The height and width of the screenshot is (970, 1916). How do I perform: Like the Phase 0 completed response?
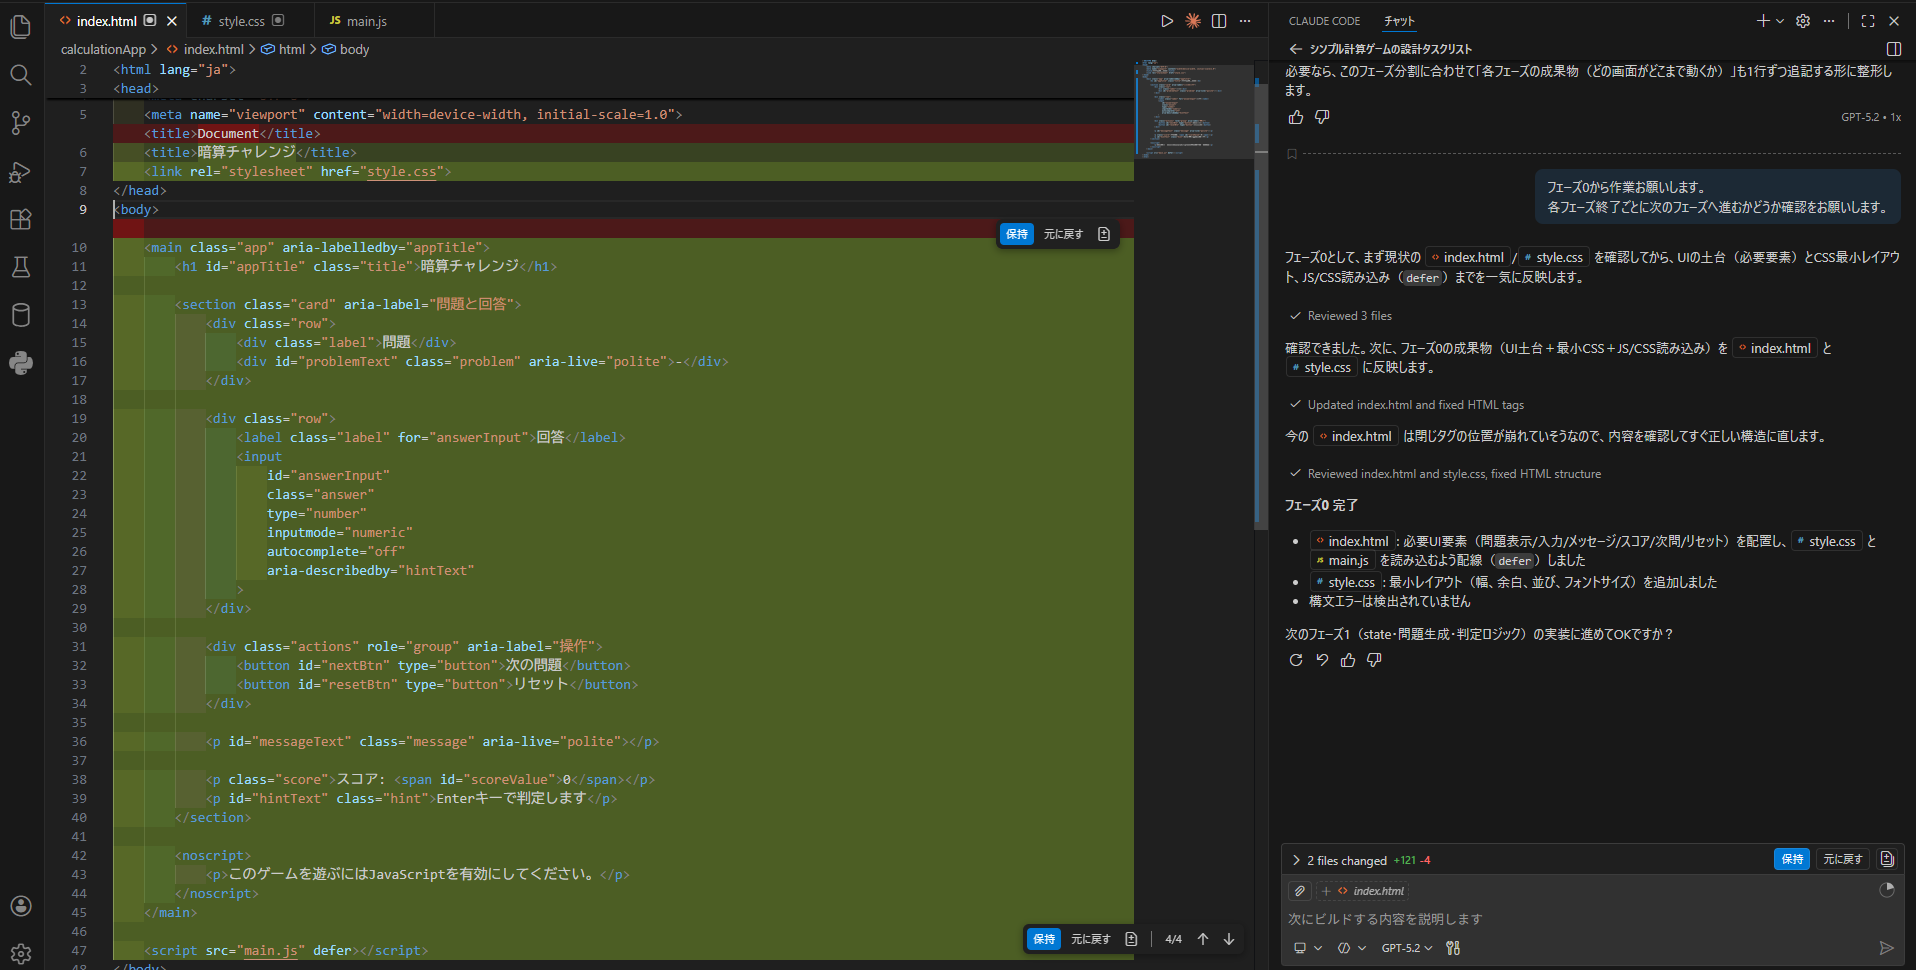coord(1348,660)
